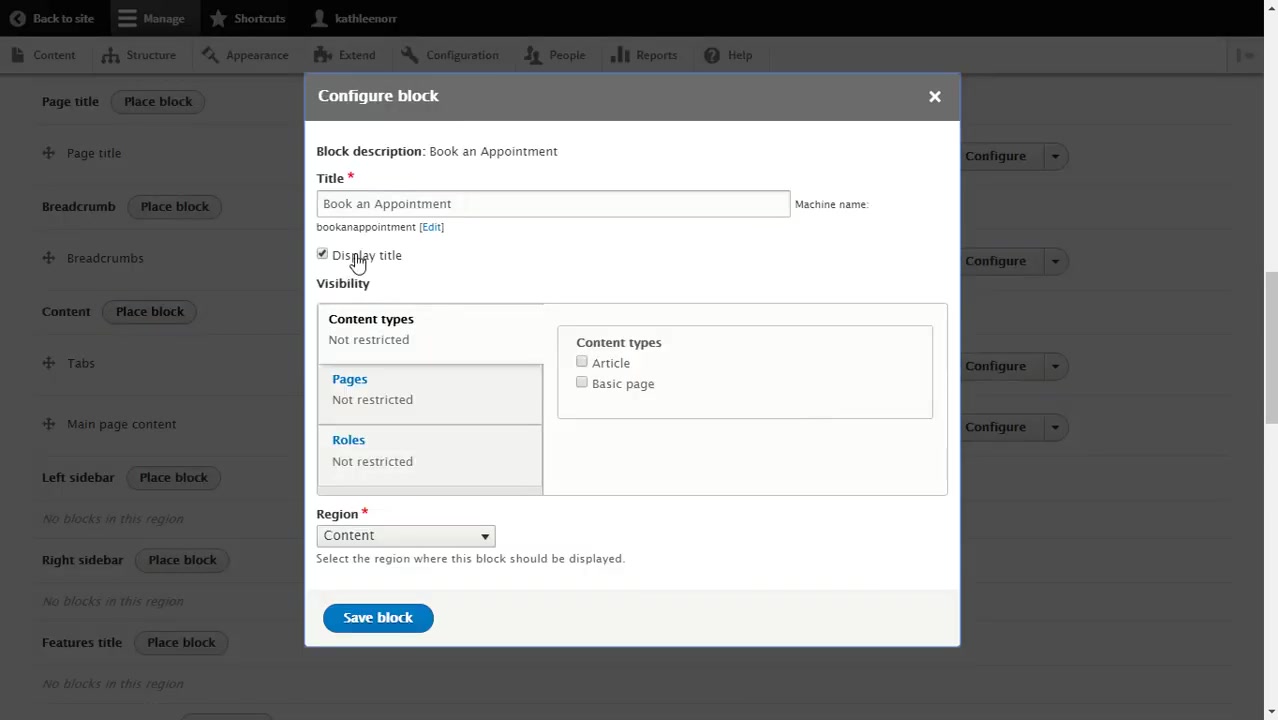Uncheck the Display title checkbox

pyautogui.click(x=322, y=255)
